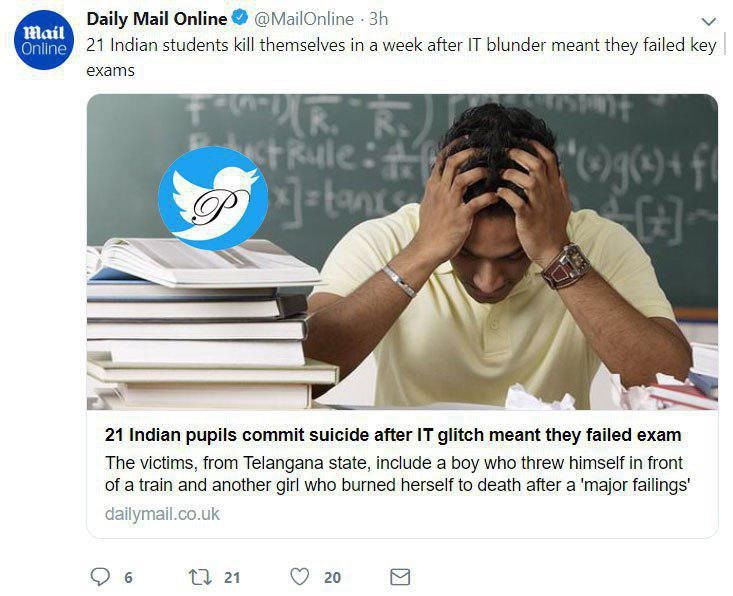Image resolution: width=733 pixels, height=596 pixels.
Task: Click card description about Telangana state victims
Action: coord(397,474)
